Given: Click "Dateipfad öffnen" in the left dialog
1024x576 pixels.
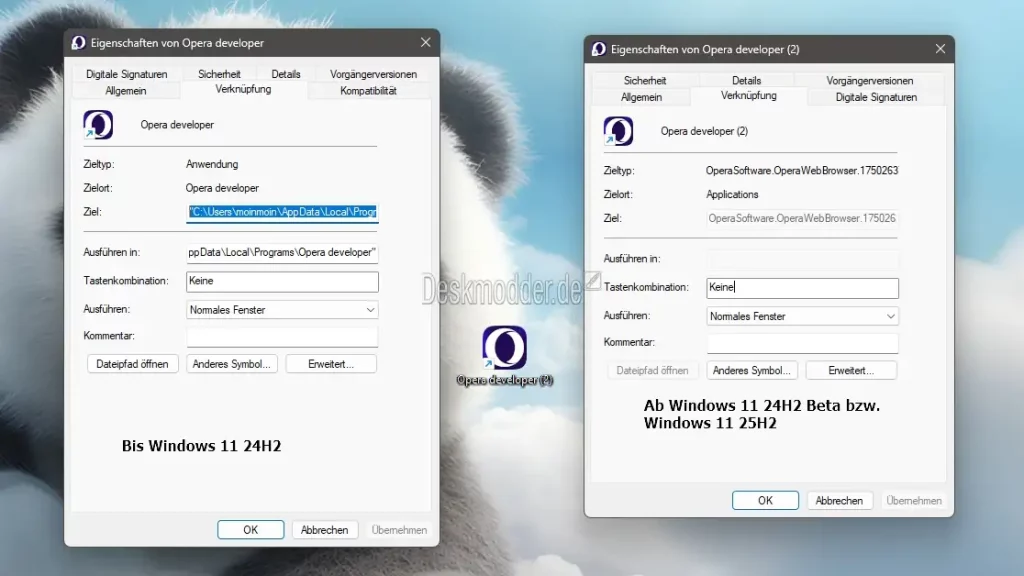Looking at the screenshot, I should click(x=132, y=363).
